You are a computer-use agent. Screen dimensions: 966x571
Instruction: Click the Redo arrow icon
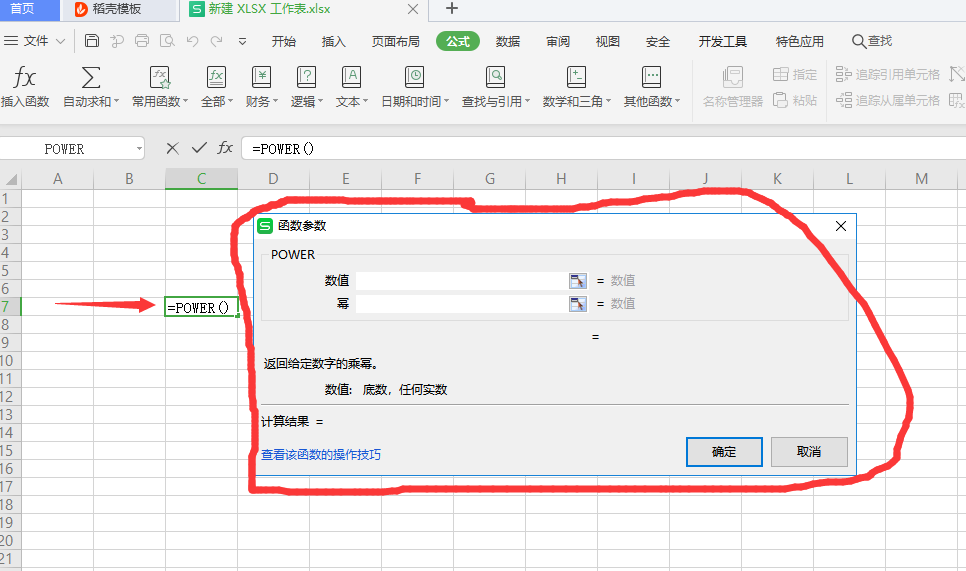[216, 41]
